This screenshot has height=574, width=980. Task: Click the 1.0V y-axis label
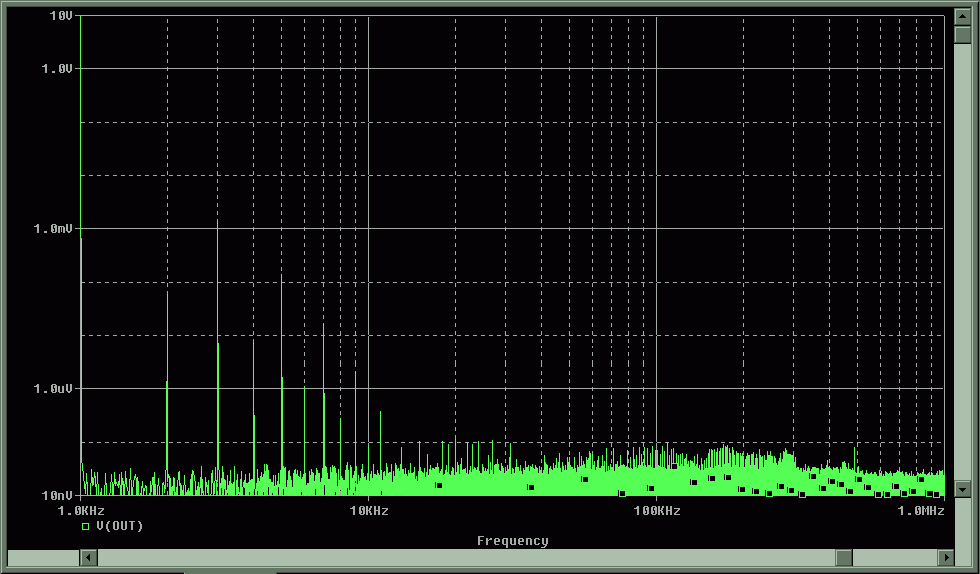pyautogui.click(x=56, y=68)
